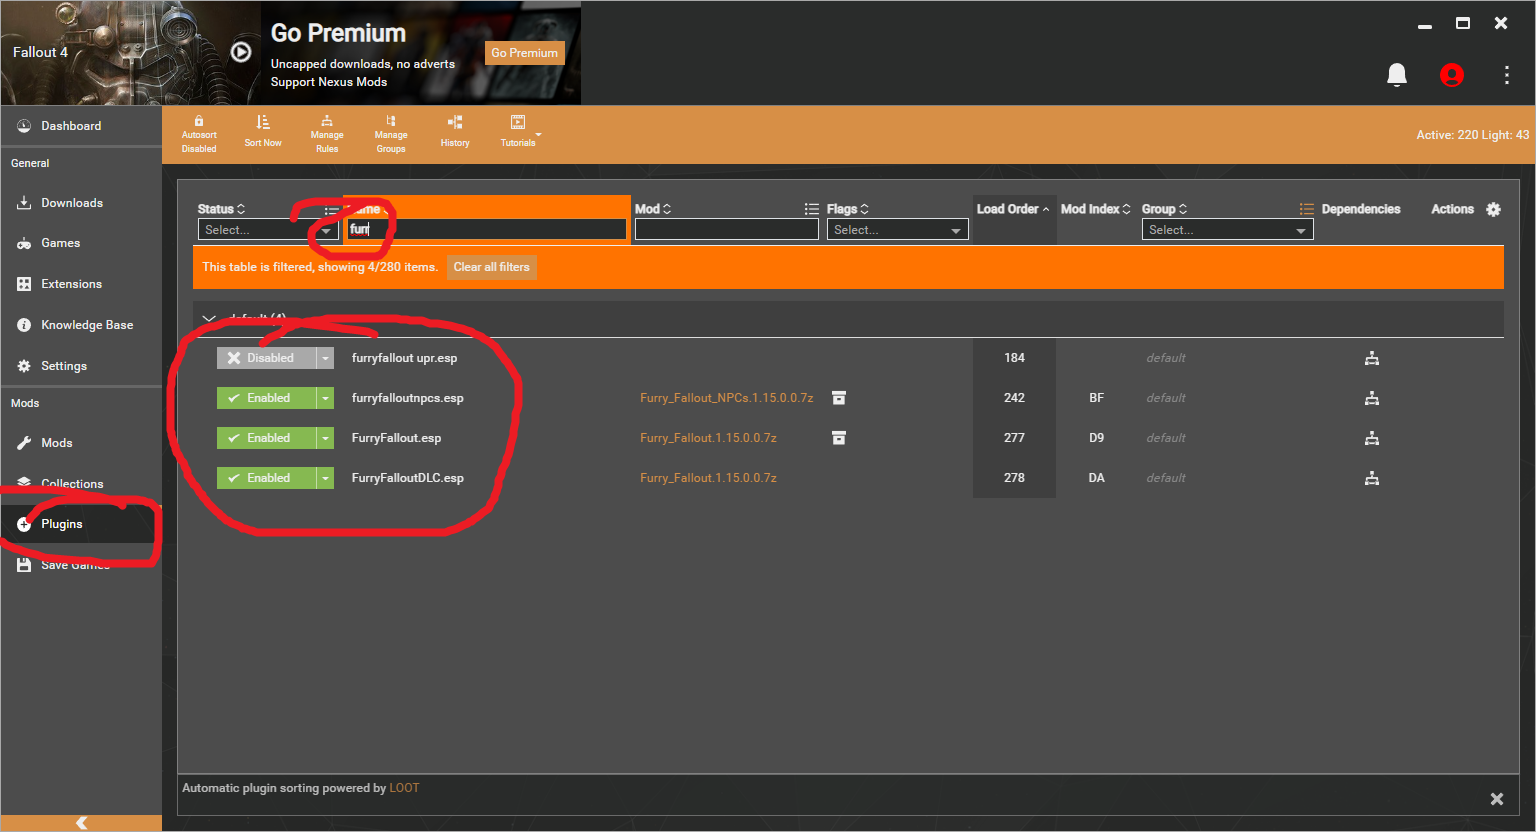
Task: Open Flags filter Select dropdown
Action: pyautogui.click(x=897, y=230)
